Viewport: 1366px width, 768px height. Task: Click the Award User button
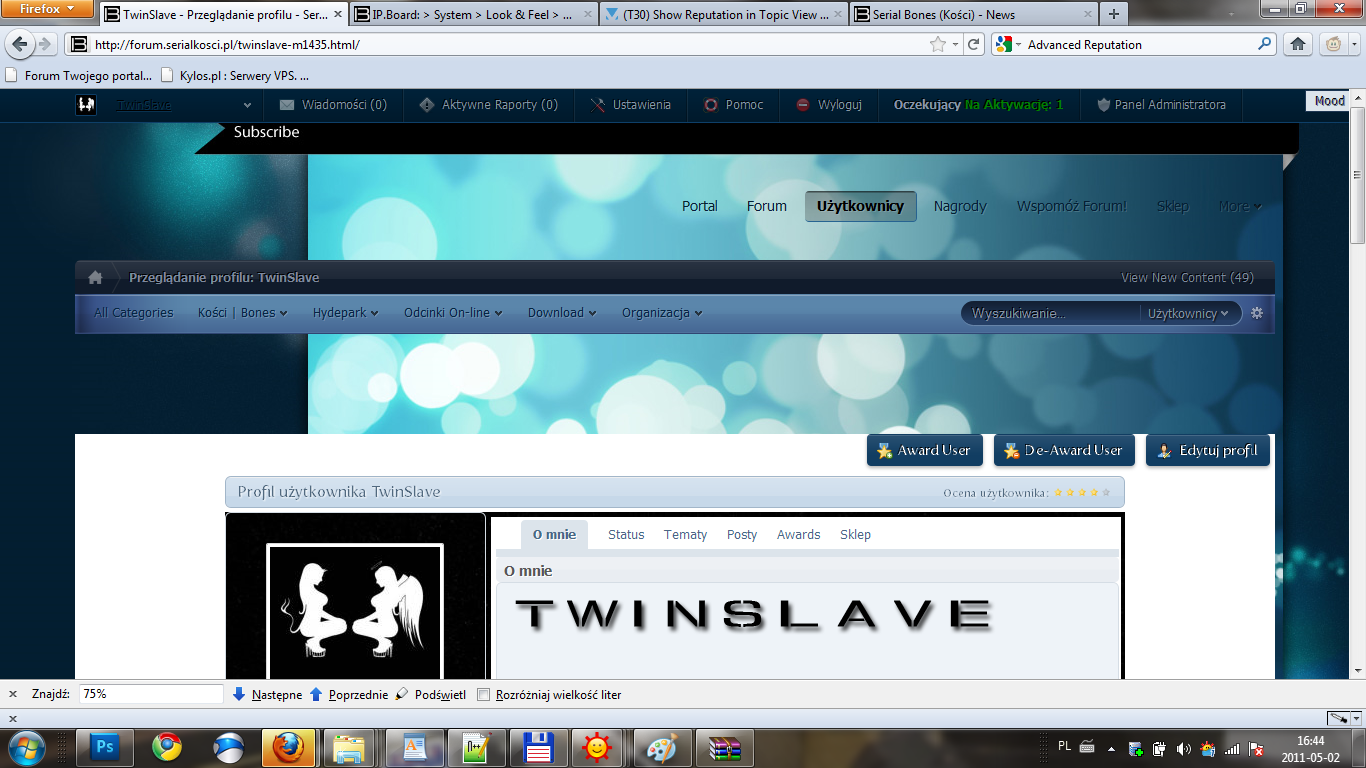[925, 450]
